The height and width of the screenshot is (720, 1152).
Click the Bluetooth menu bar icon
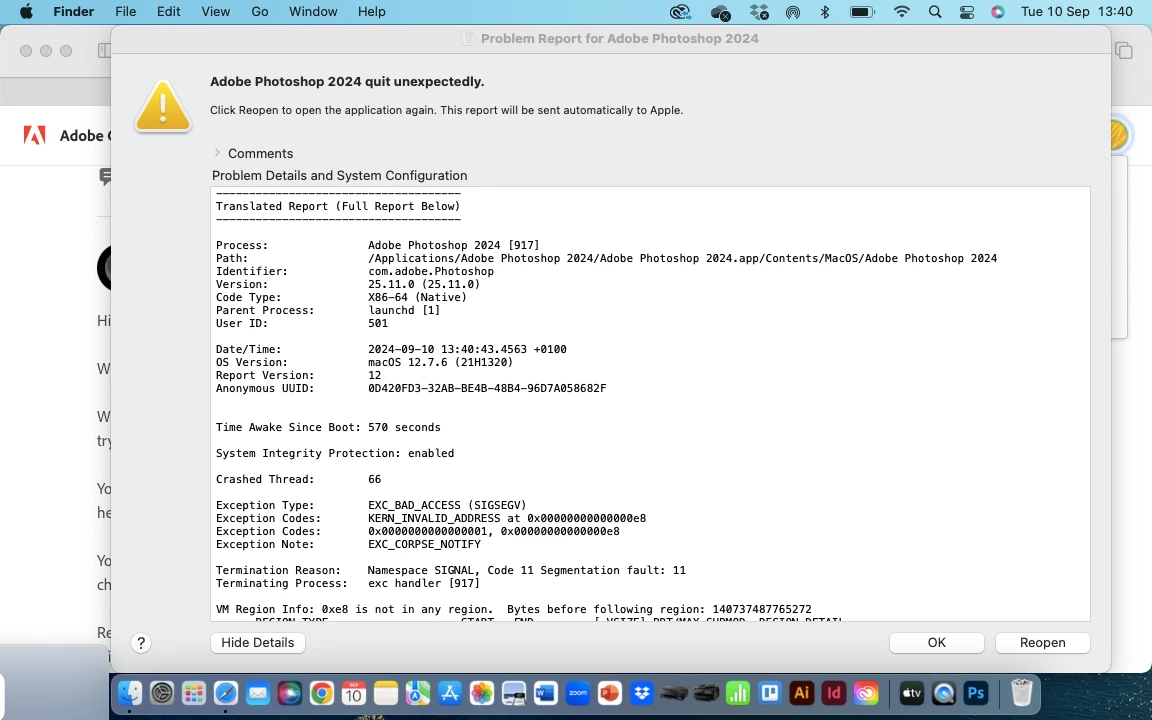(824, 12)
